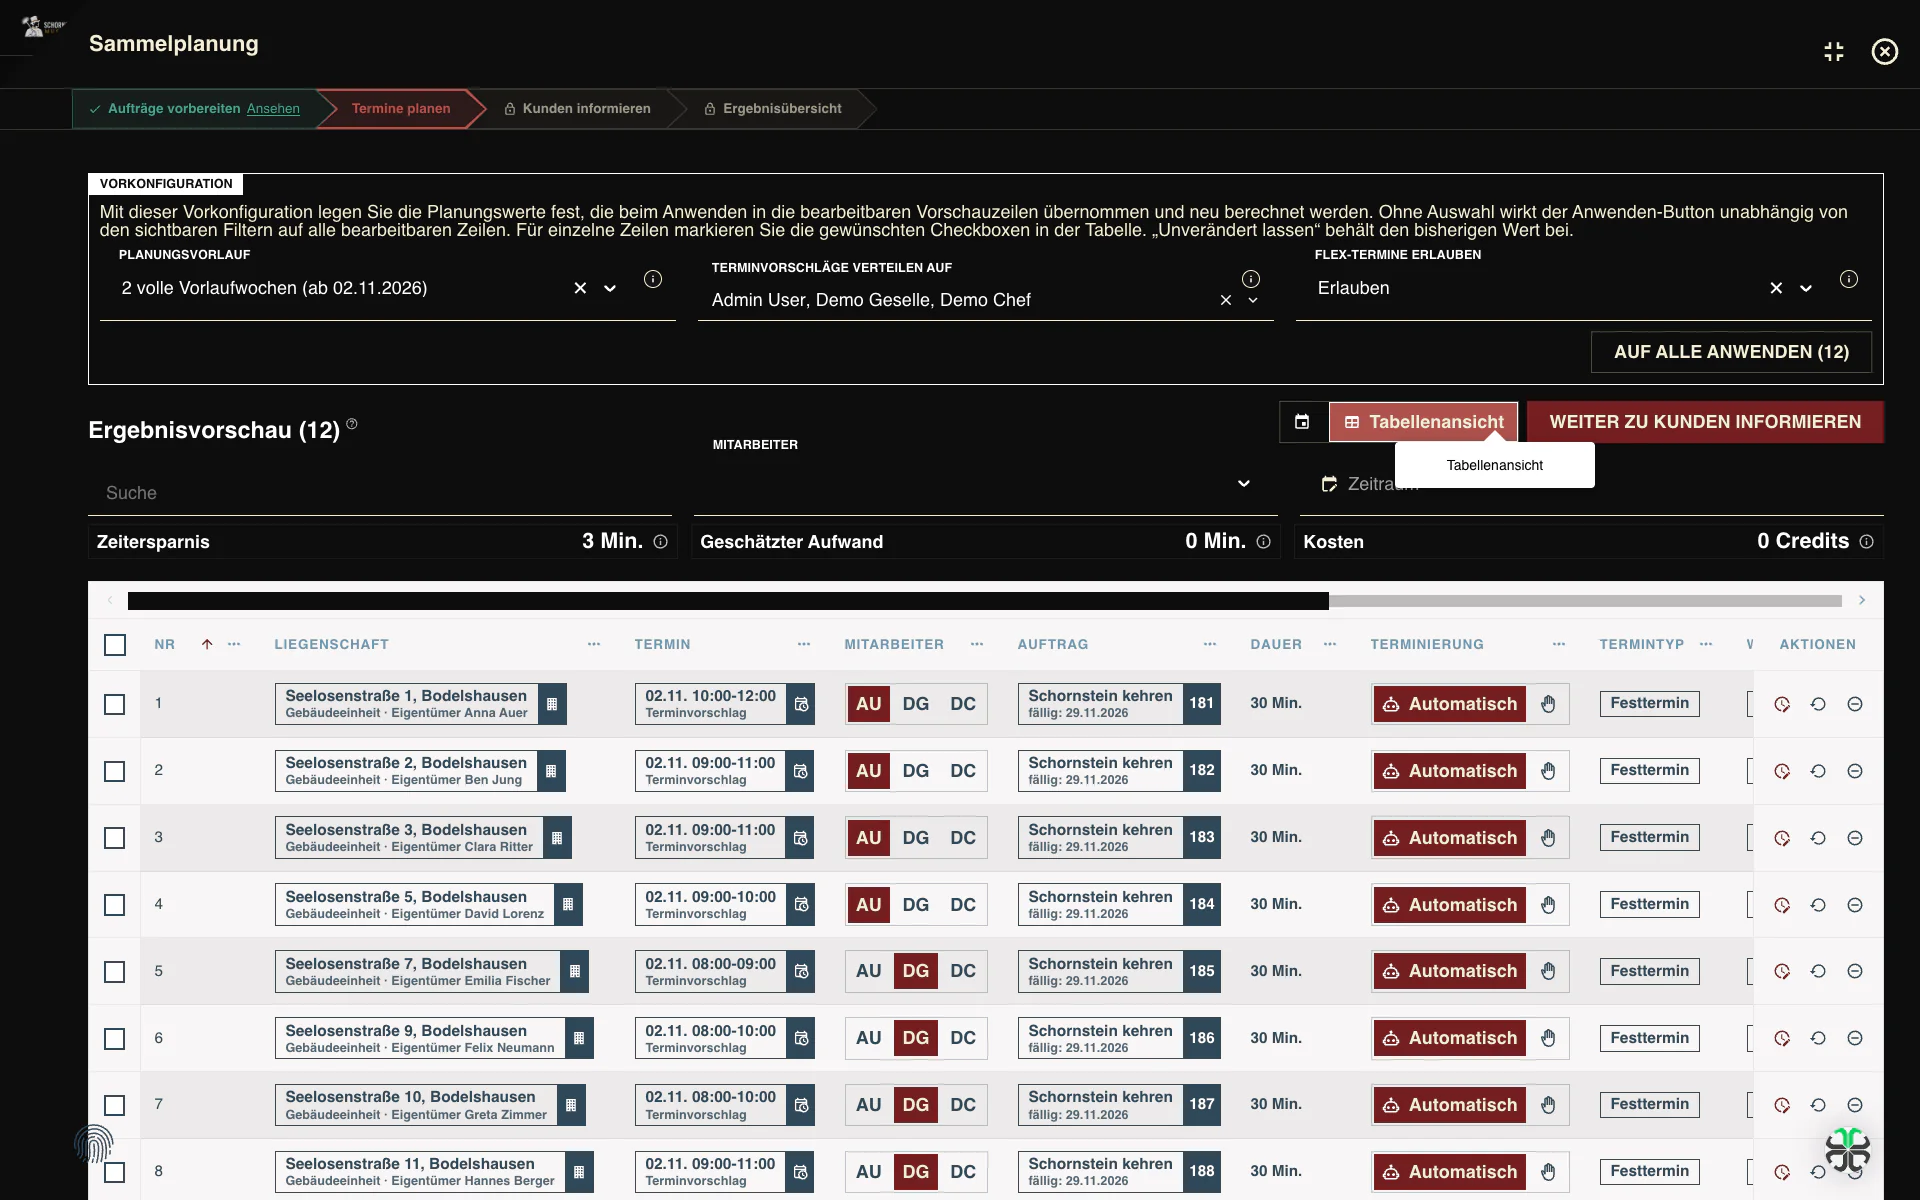This screenshot has width=1920, height=1200.
Task: Click info icon beside Kosten Credits
Action: click(1867, 542)
